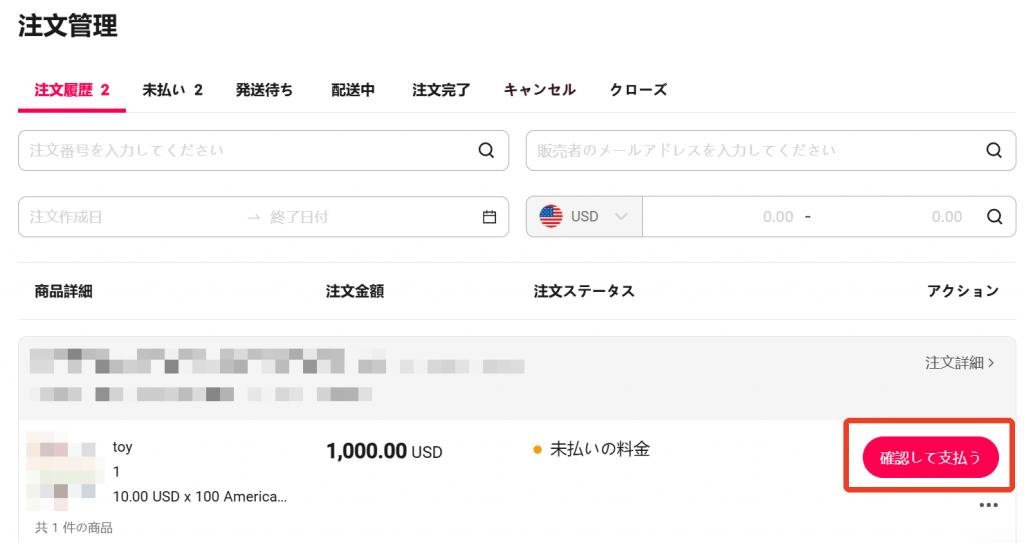1024x543 pixels.
Task: Open the 配送中 tab
Action: 353,90
